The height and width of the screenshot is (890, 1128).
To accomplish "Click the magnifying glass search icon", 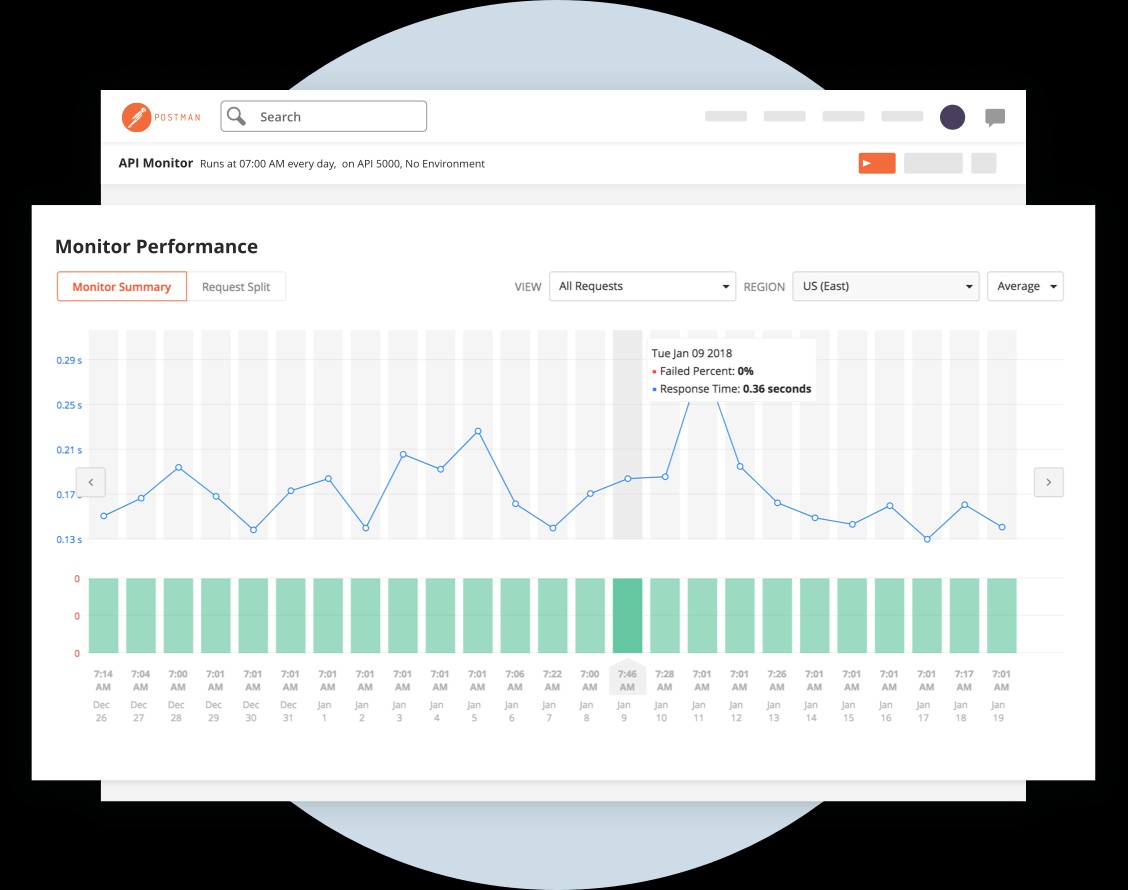I will click(x=236, y=117).
